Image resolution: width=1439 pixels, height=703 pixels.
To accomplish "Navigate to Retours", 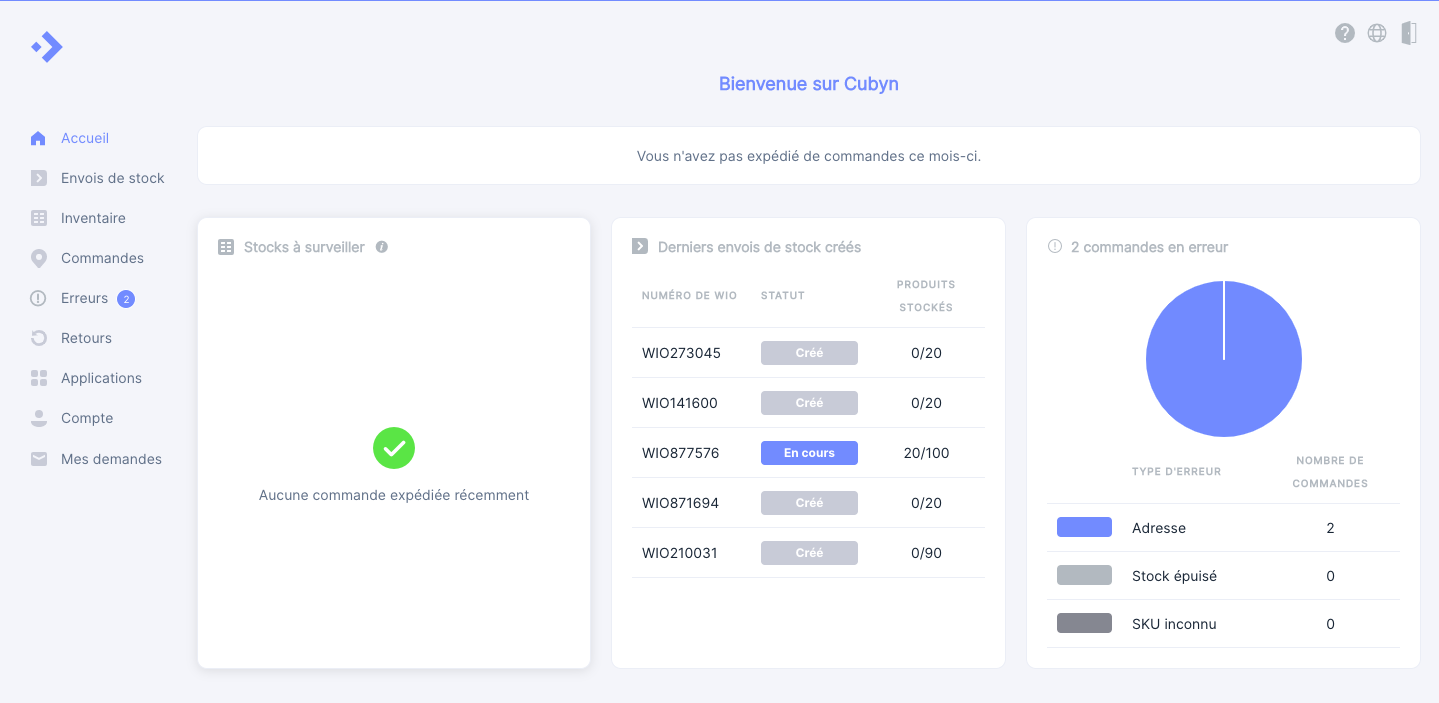I will click(x=88, y=338).
